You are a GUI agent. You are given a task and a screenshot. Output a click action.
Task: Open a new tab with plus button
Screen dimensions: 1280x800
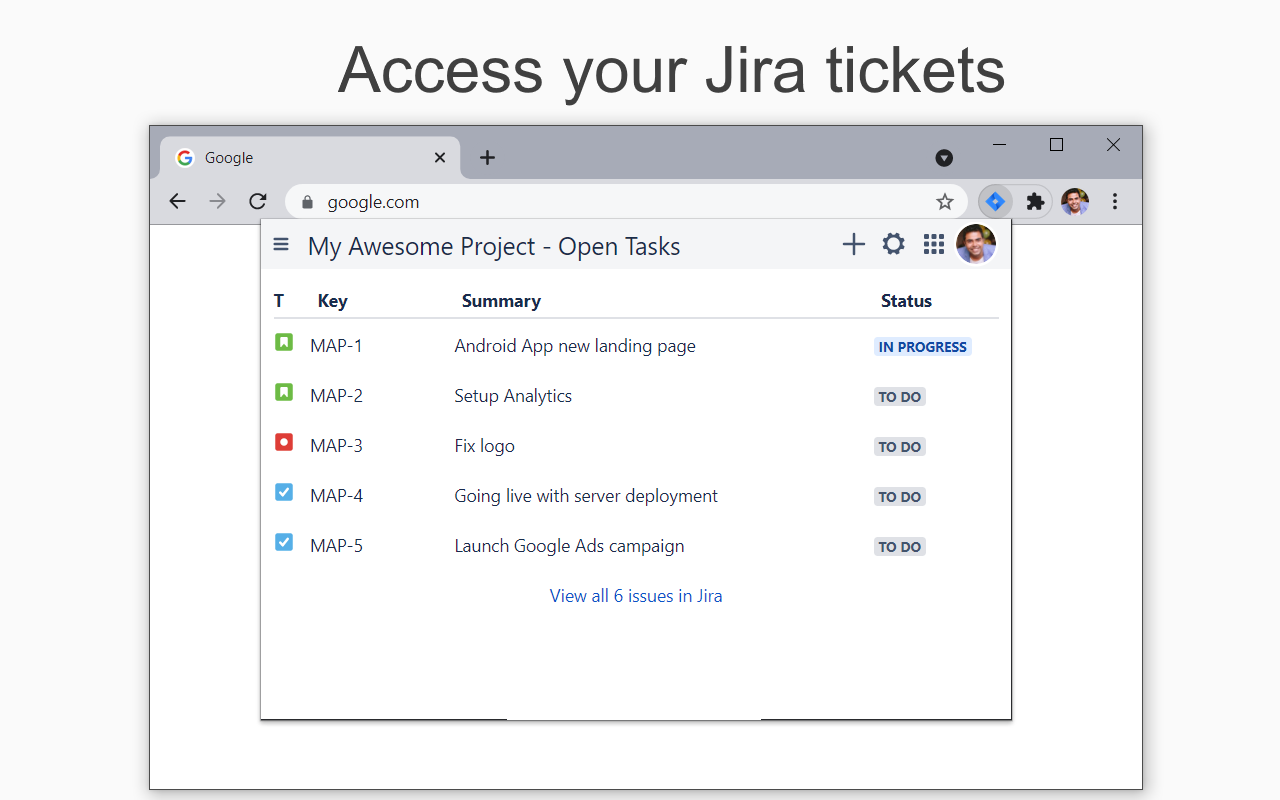(487, 157)
